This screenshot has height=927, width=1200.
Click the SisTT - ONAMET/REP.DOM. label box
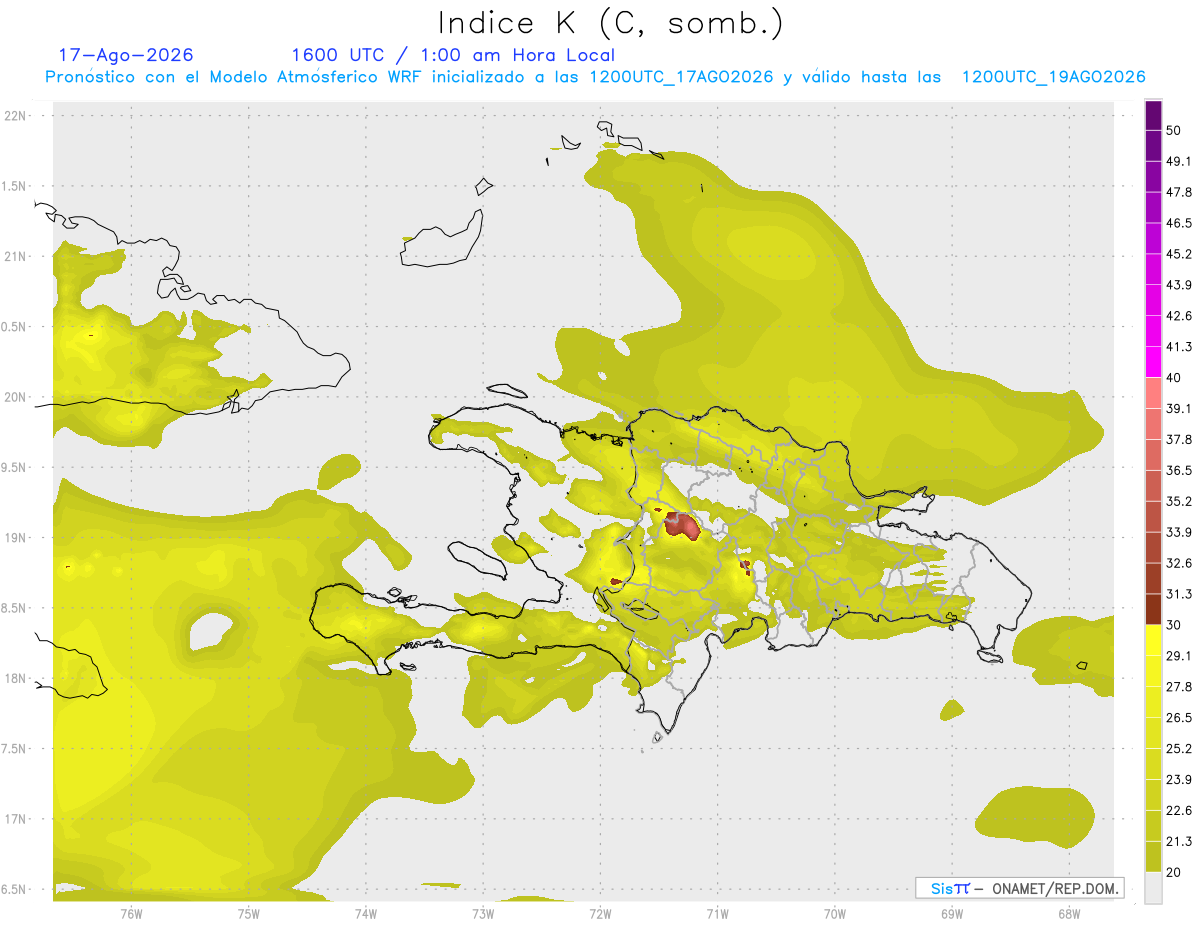[x=1020, y=888]
